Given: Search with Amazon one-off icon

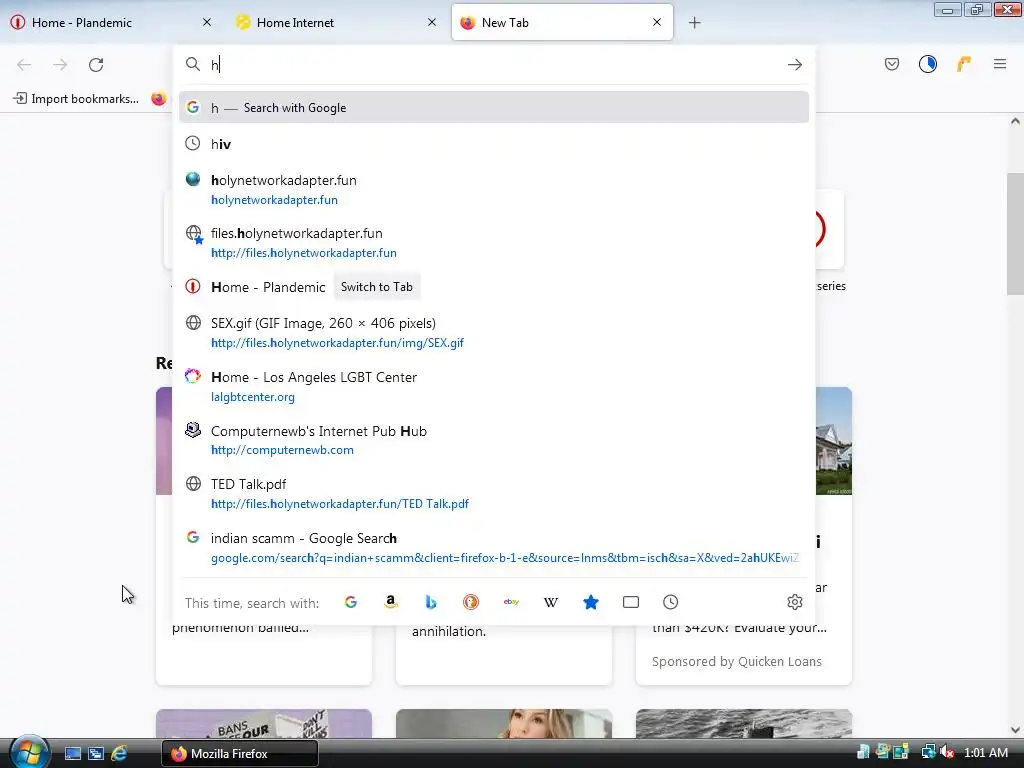Looking at the screenshot, I should pyautogui.click(x=391, y=602).
